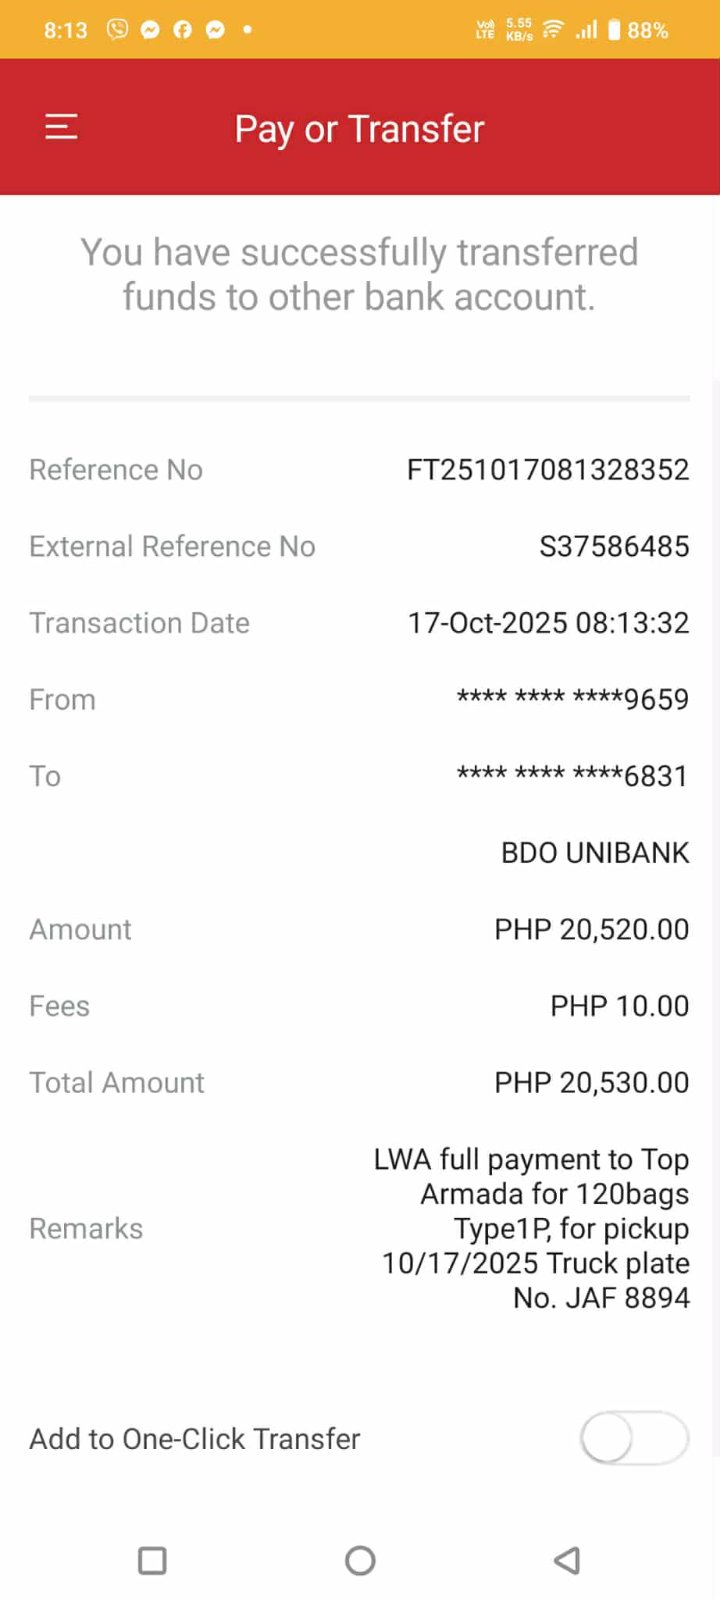
Task: Select reference number FT251017081328352
Action: click(547, 470)
